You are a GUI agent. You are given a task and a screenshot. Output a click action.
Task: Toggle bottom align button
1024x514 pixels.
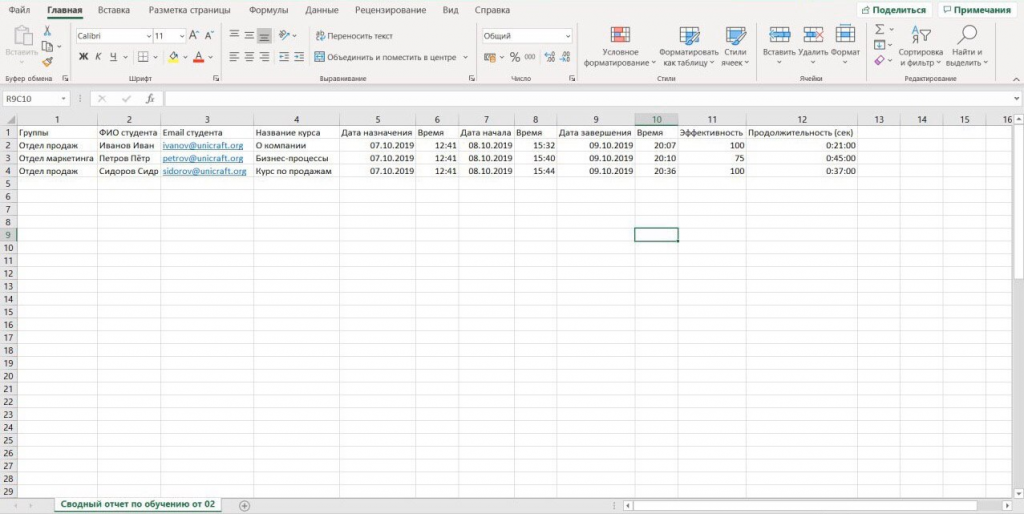pos(264,36)
